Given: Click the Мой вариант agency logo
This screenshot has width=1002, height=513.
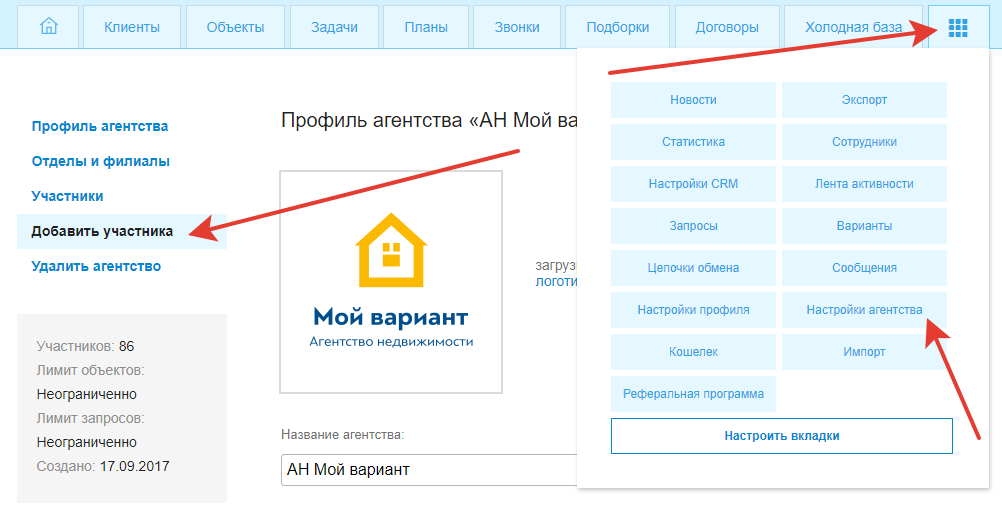Looking at the screenshot, I should (x=391, y=282).
